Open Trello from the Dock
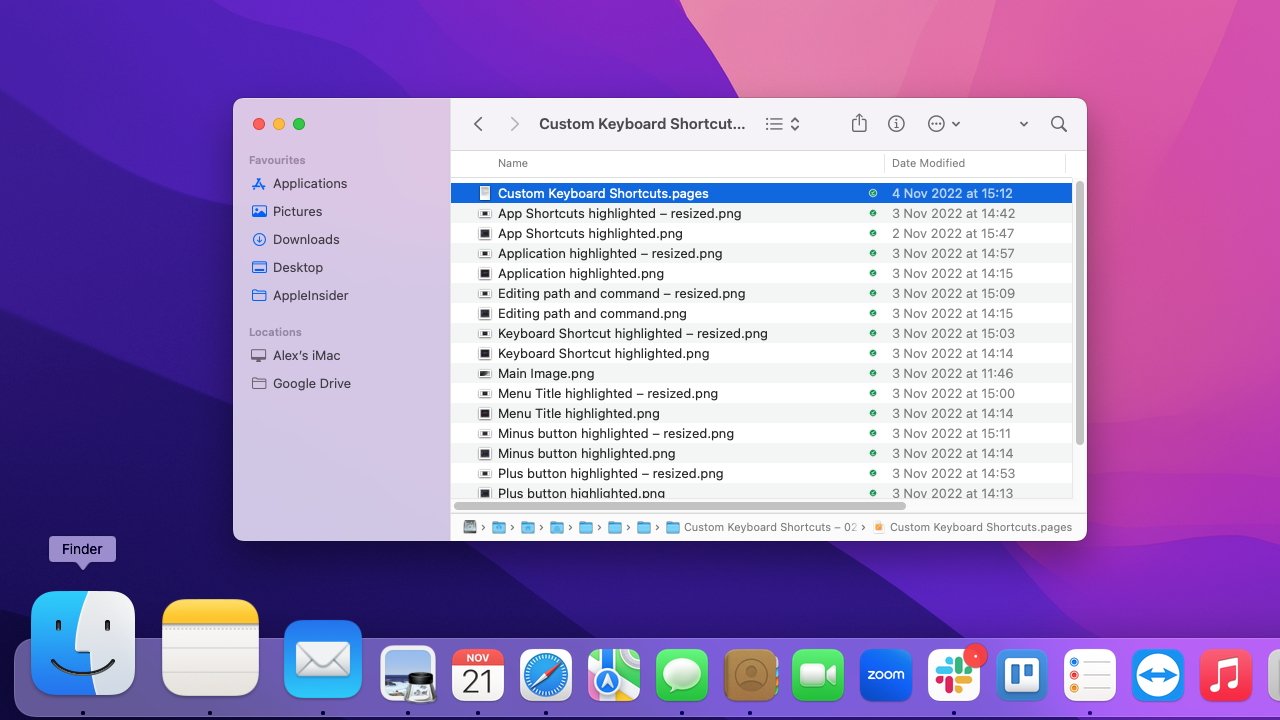 tap(1022, 675)
